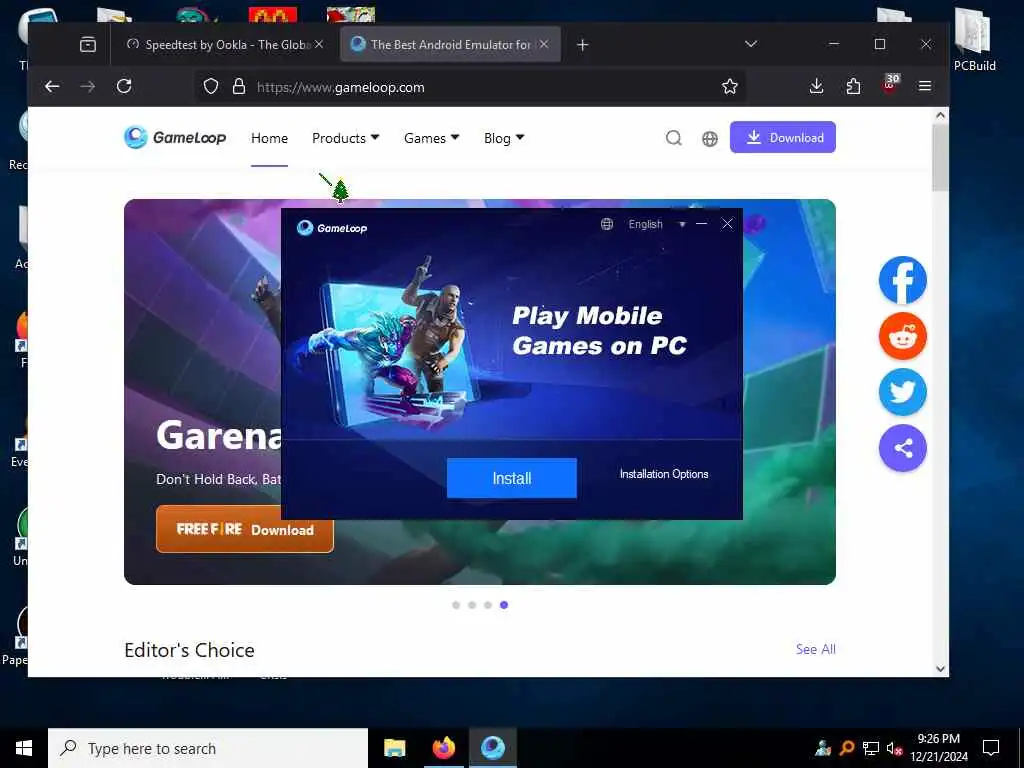Screen dimensions: 1024x768
Task: Share the page on Reddit
Action: click(903, 336)
